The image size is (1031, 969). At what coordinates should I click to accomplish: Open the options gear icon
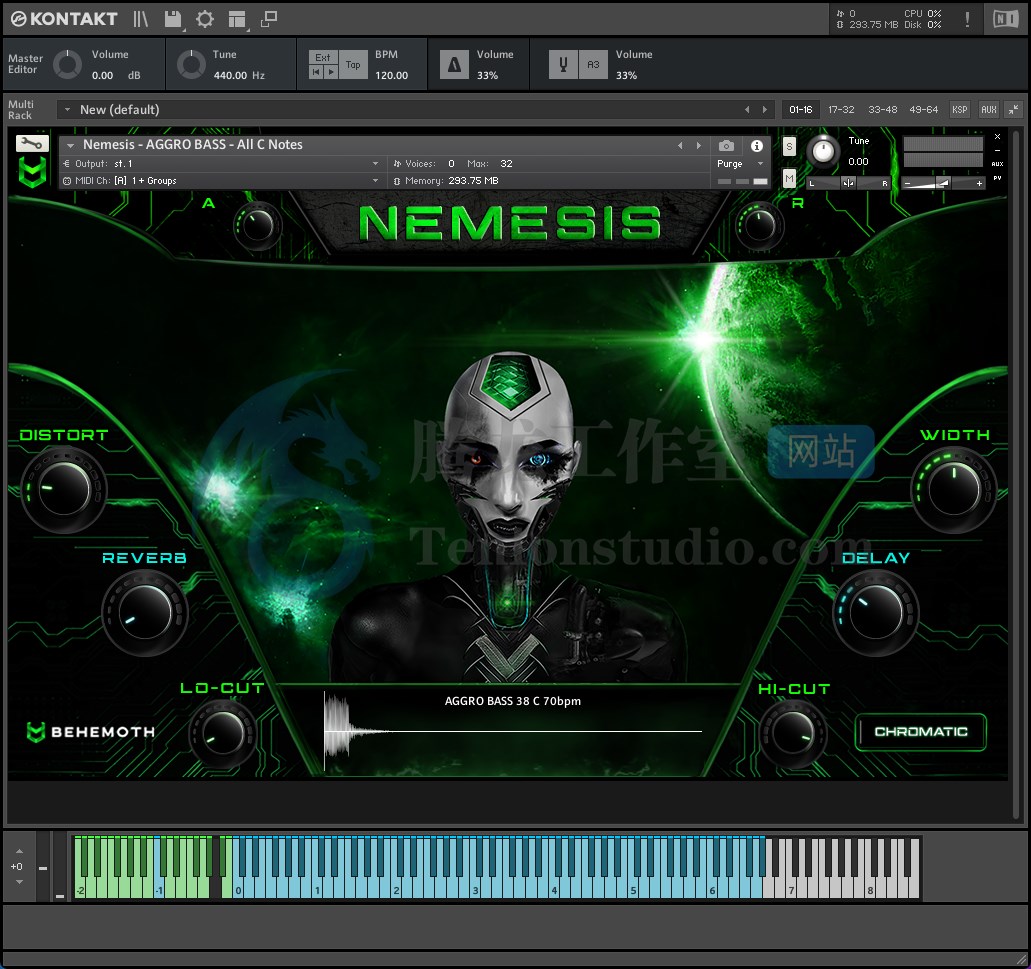(205, 19)
